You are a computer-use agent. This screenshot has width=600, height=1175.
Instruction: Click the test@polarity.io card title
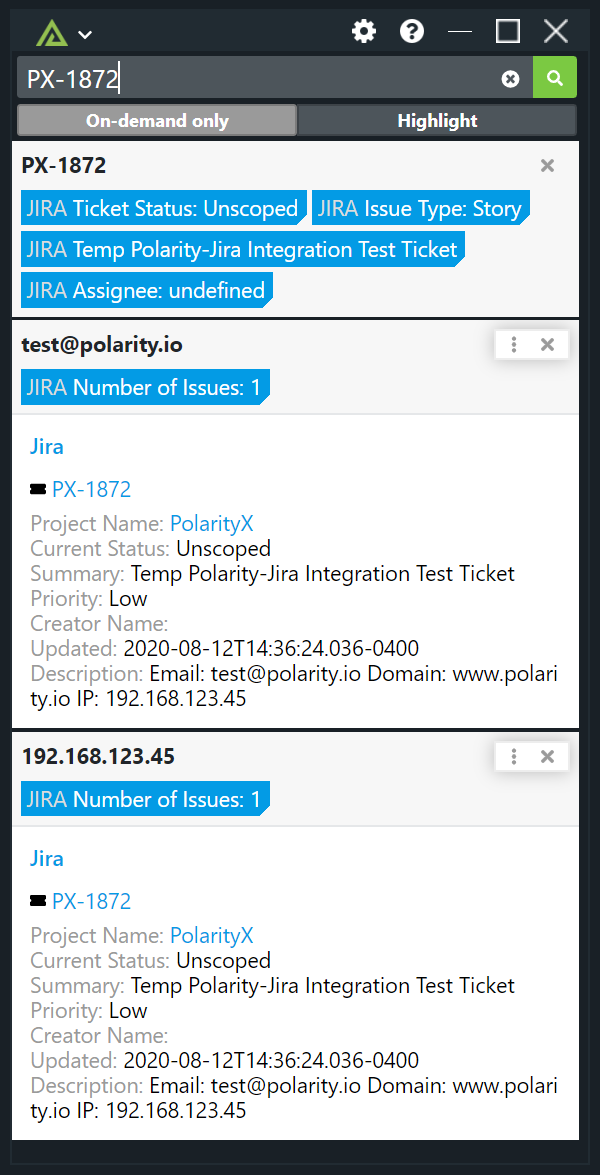pos(102,345)
